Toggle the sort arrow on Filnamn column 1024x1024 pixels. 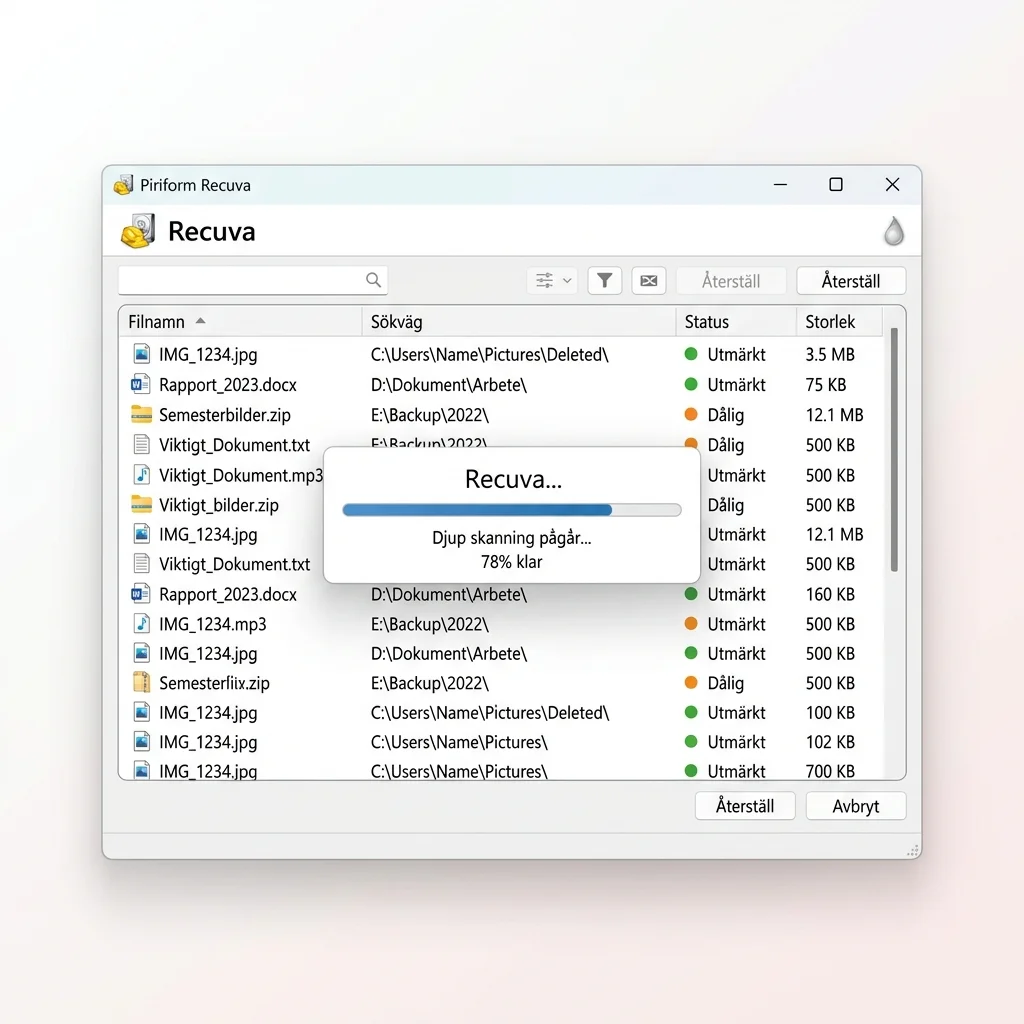[200, 321]
